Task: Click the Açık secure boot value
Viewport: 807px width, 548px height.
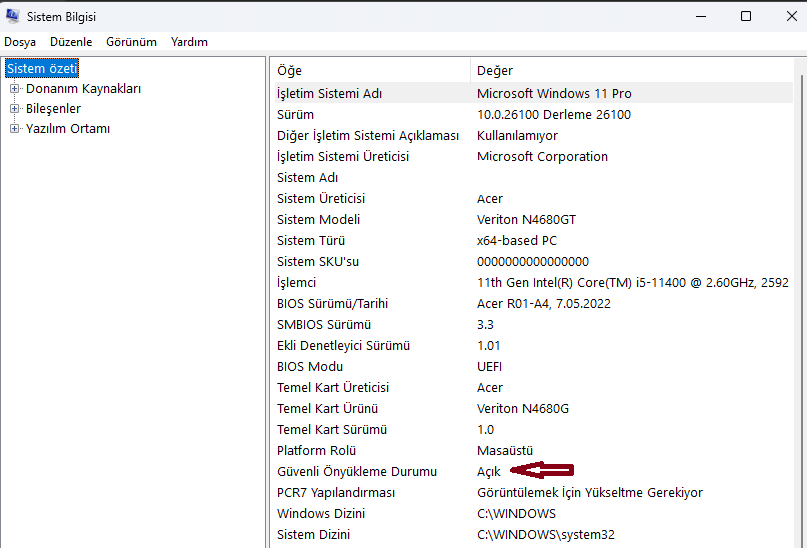Action: (488, 472)
